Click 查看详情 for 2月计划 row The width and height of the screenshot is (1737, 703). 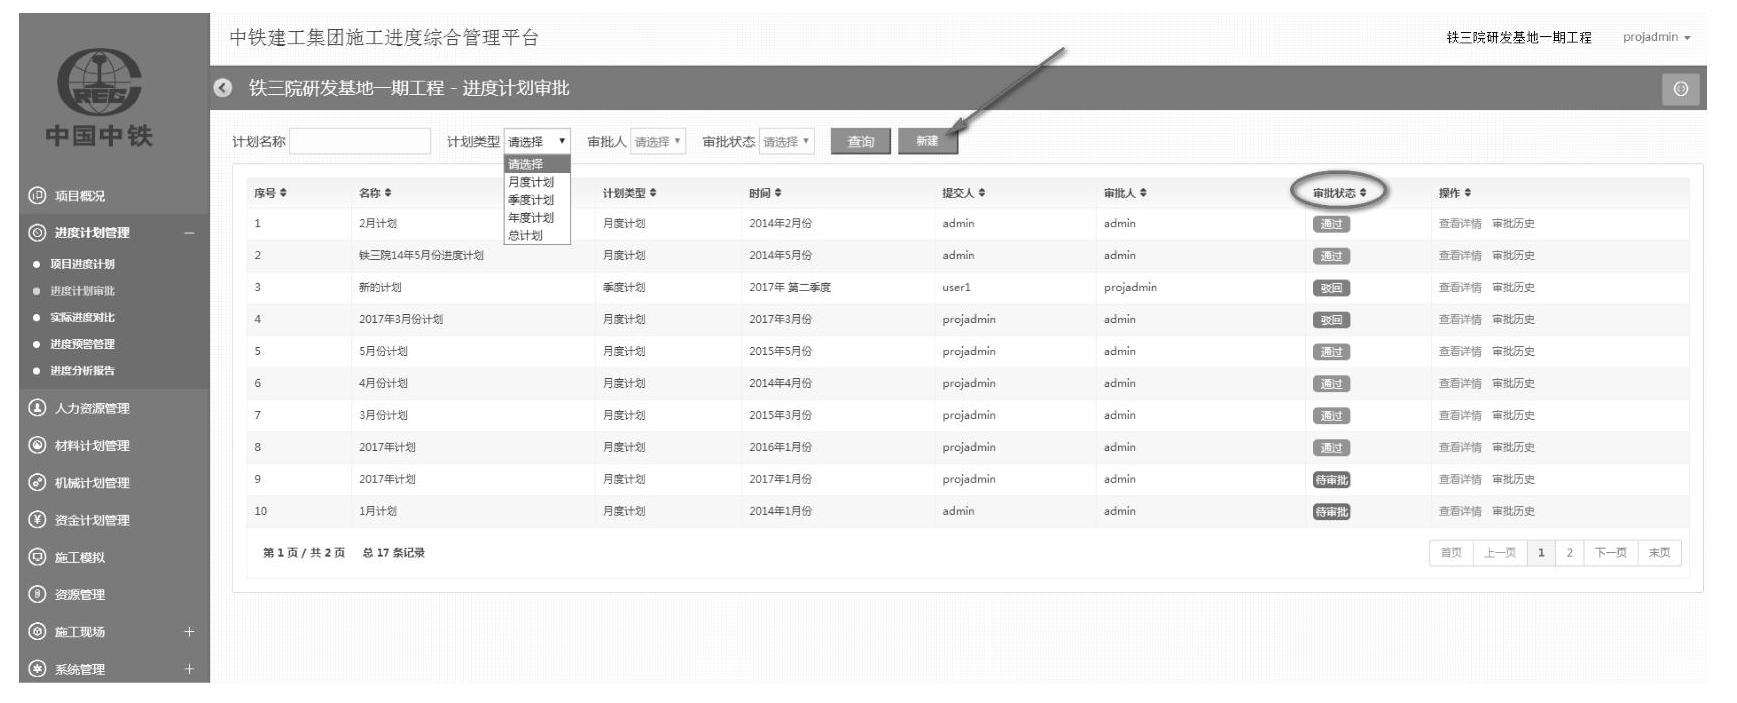pyautogui.click(x=1460, y=224)
